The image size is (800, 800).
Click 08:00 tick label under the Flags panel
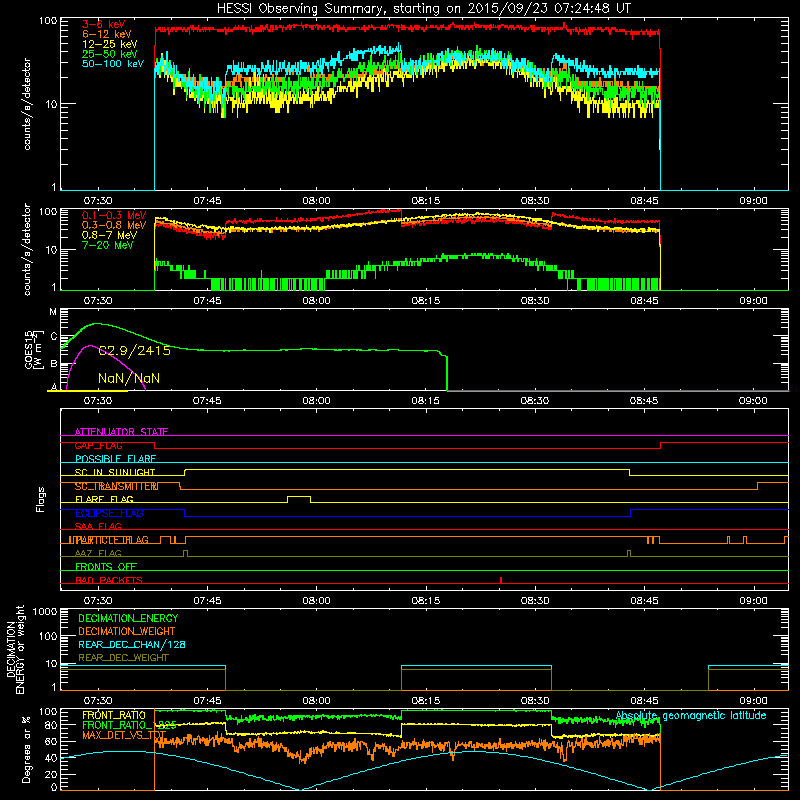point(316,601)
